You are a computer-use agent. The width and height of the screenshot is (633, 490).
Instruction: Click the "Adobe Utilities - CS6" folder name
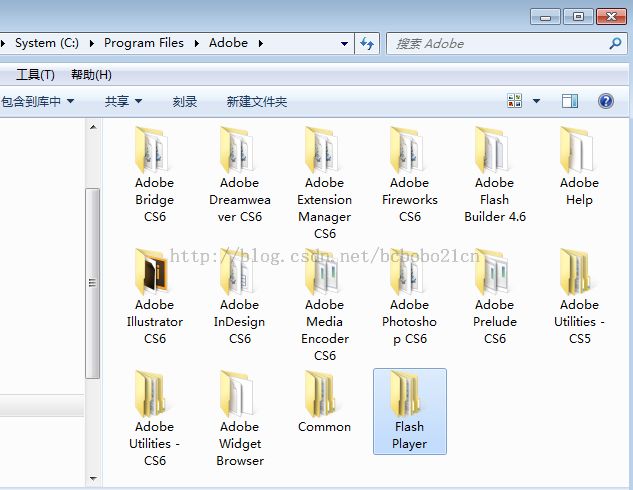click(x=155, y=444)
